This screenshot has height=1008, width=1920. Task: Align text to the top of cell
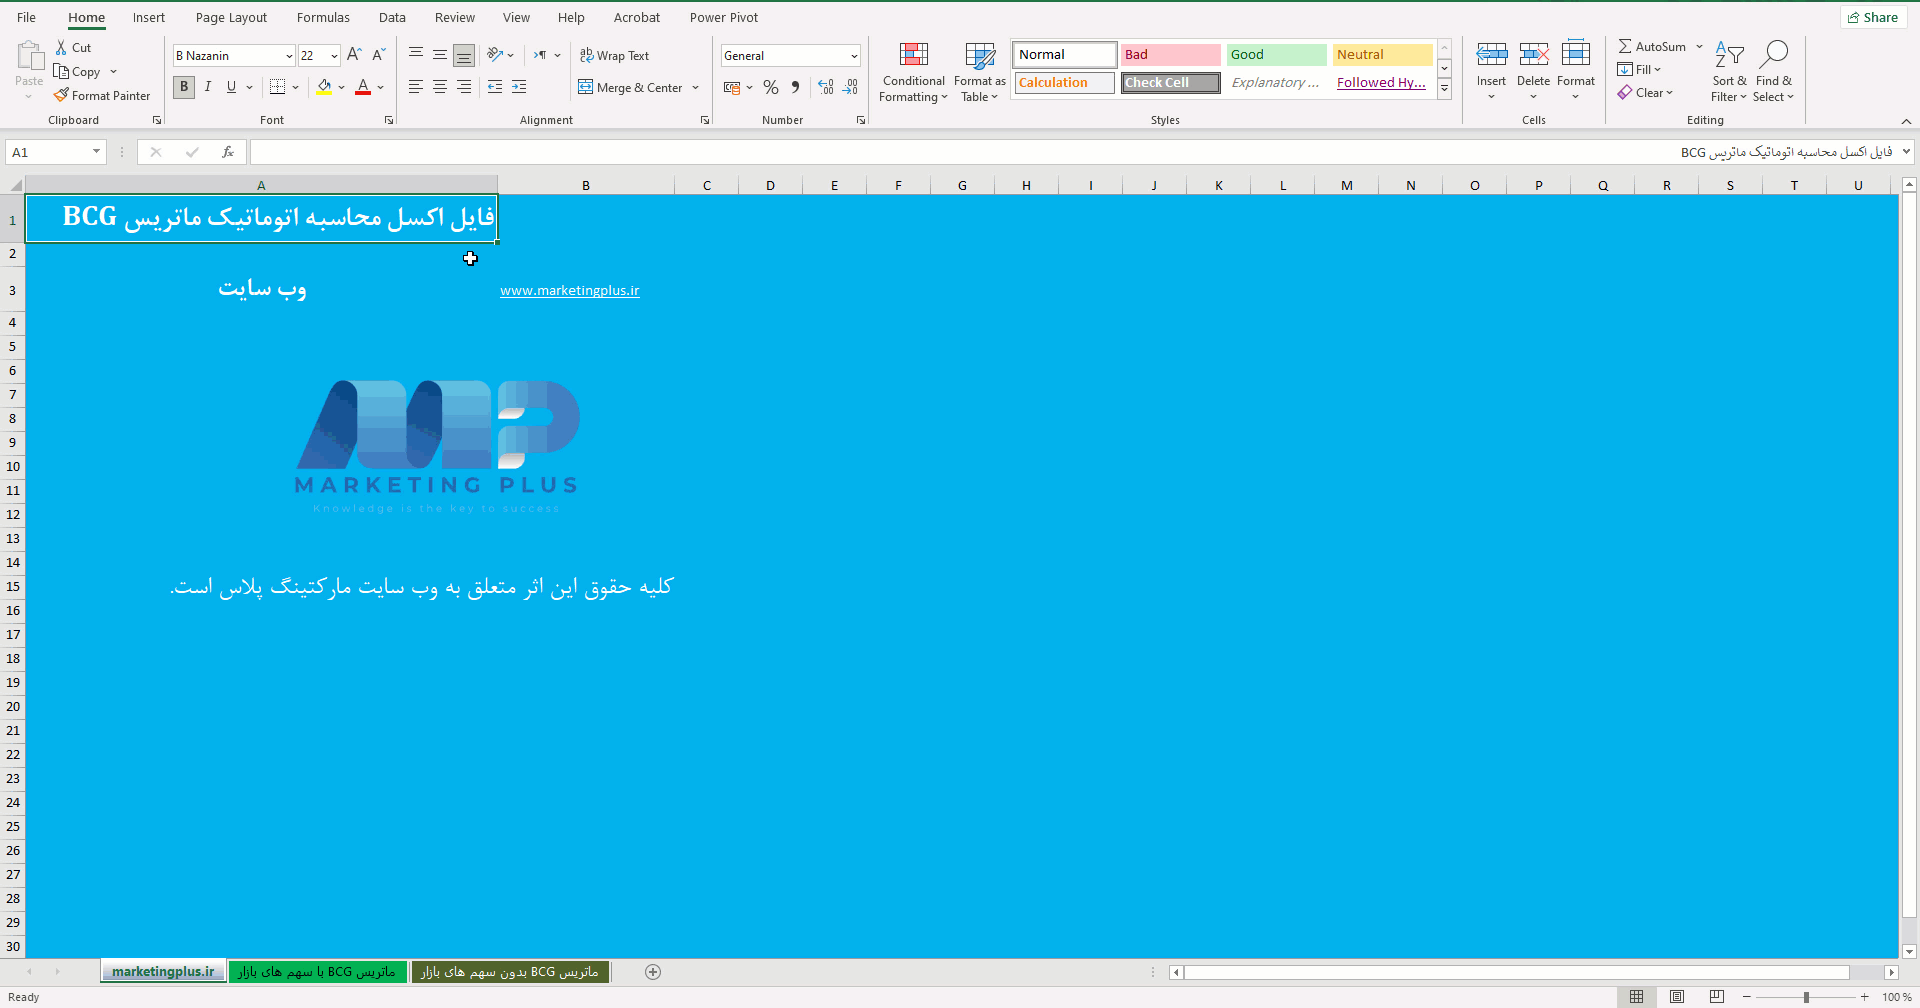[416, 55]
